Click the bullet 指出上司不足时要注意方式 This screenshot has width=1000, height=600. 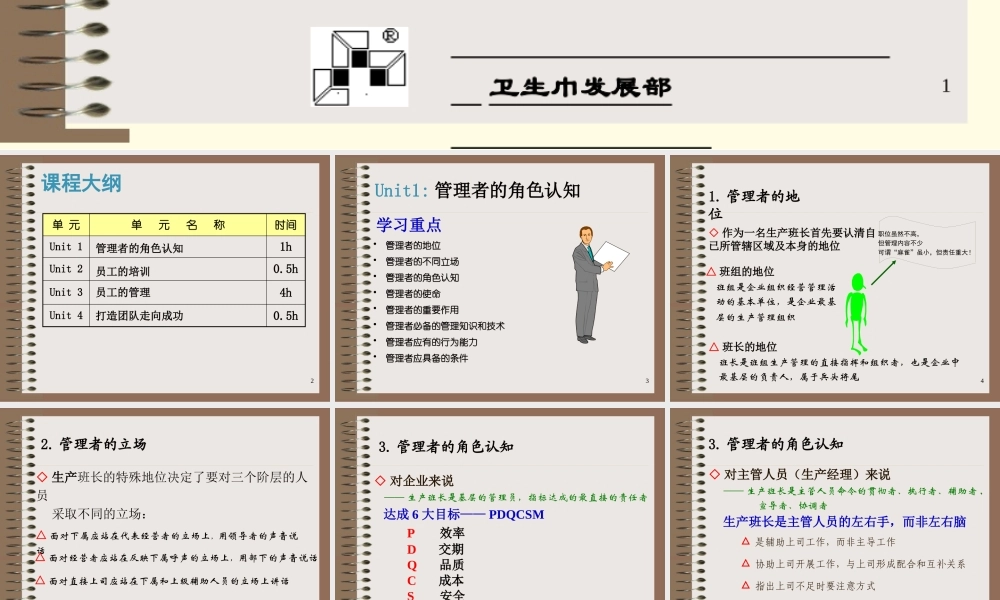(x=815, y=586)
